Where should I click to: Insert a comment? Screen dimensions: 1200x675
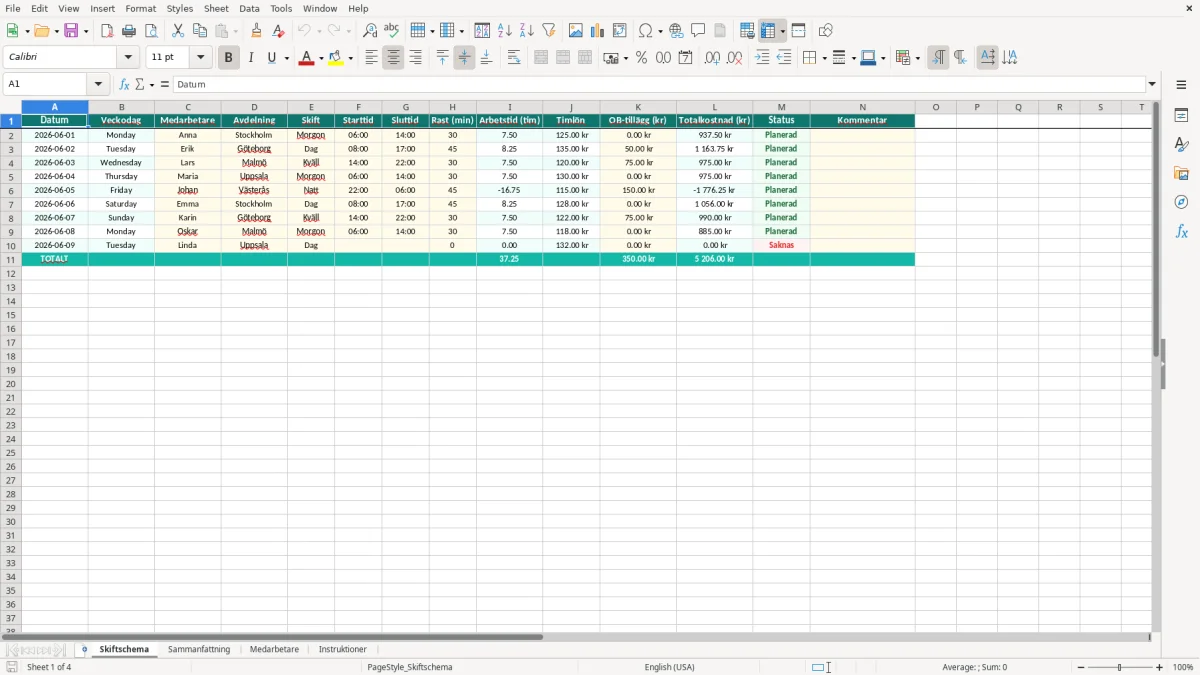tap(698, 30)
